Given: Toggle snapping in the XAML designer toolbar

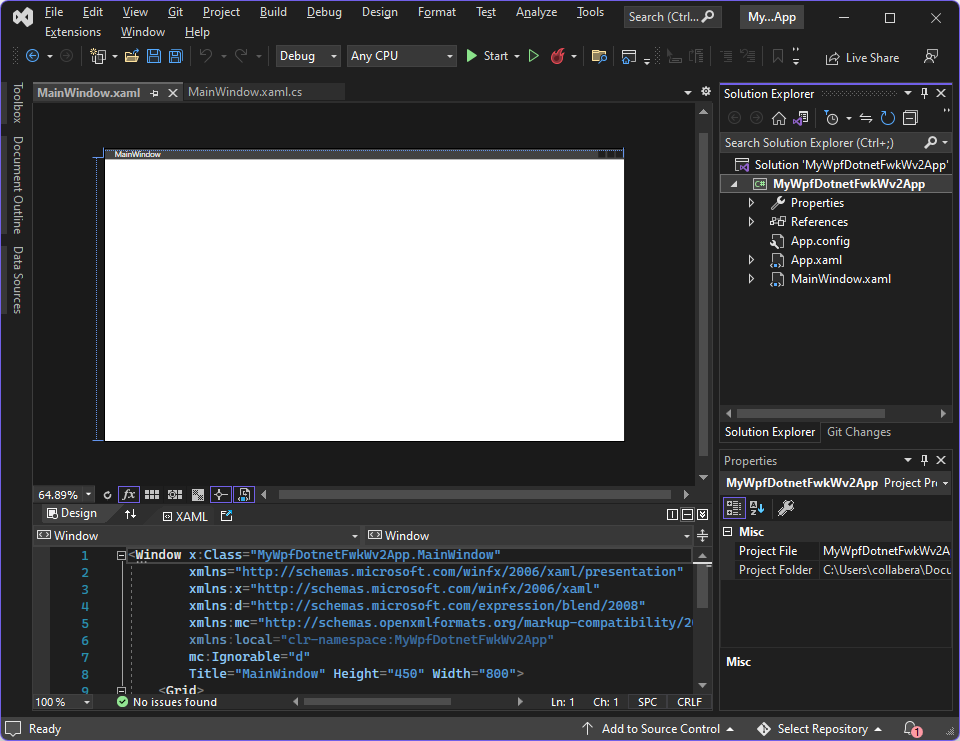Looking at the screenshot, I should pos(220,494).
